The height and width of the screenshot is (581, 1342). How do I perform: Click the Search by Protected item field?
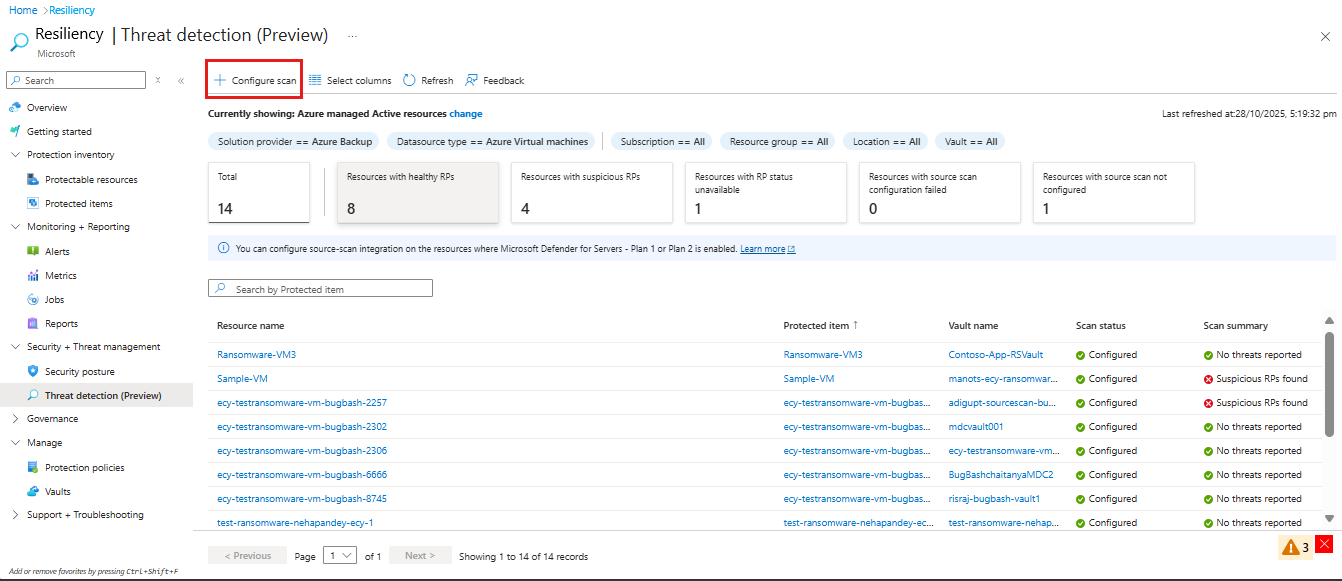pyautogui.click(x=320, y=288)
